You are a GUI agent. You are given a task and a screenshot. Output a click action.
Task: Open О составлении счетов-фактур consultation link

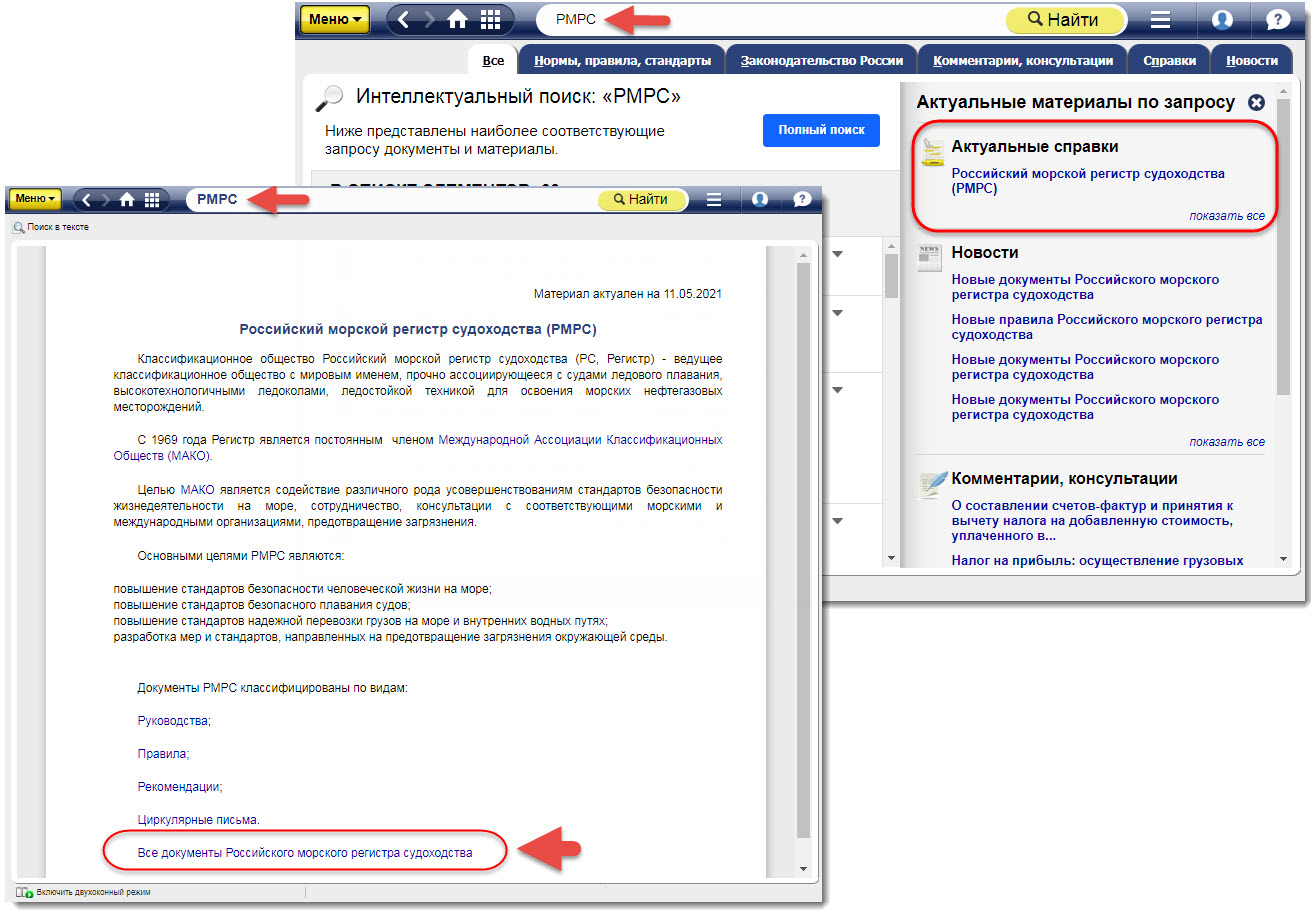pos(1093,521)
